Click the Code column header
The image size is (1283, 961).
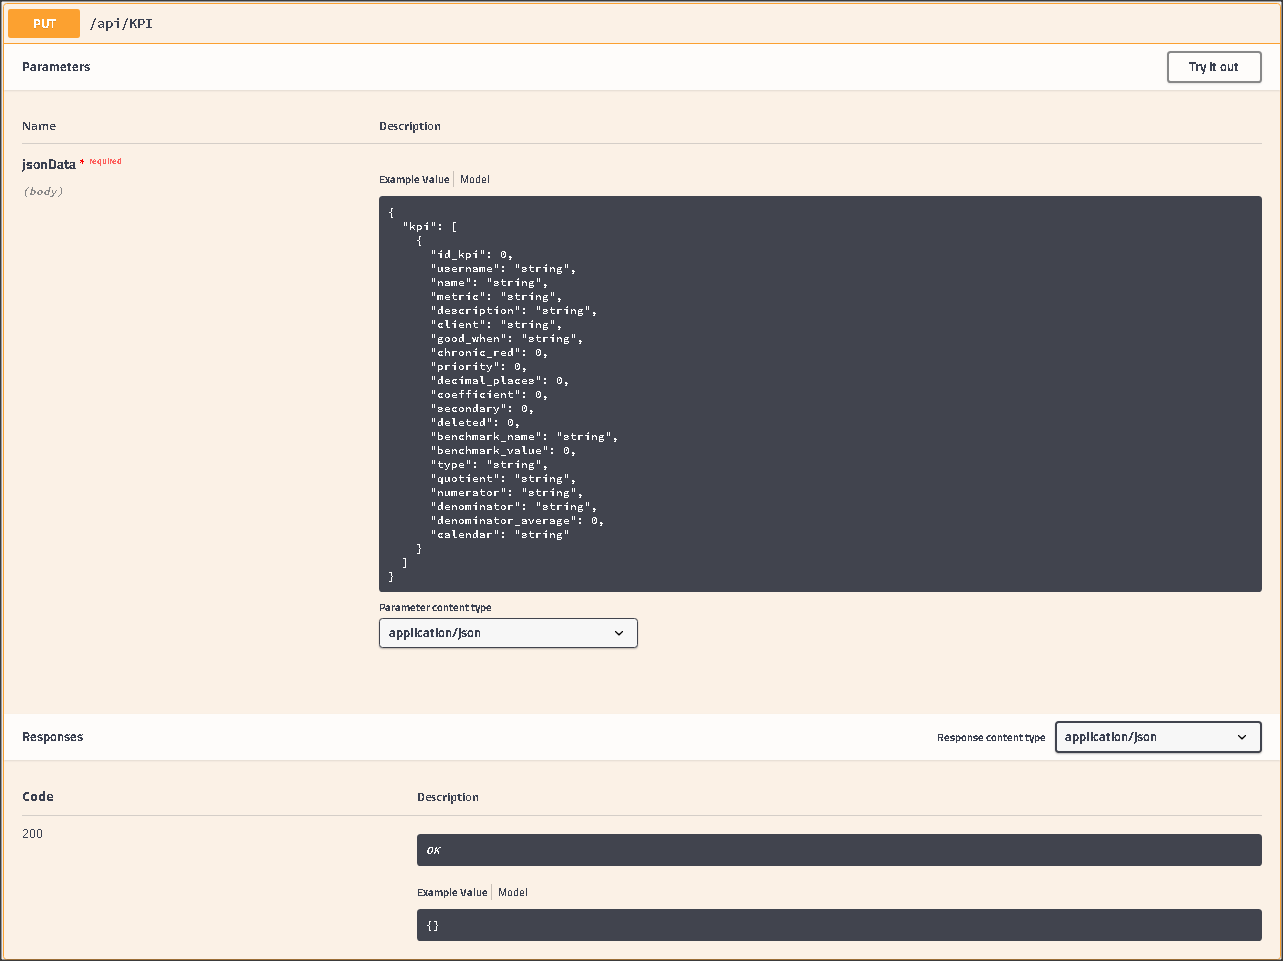[x=38, y=797]
